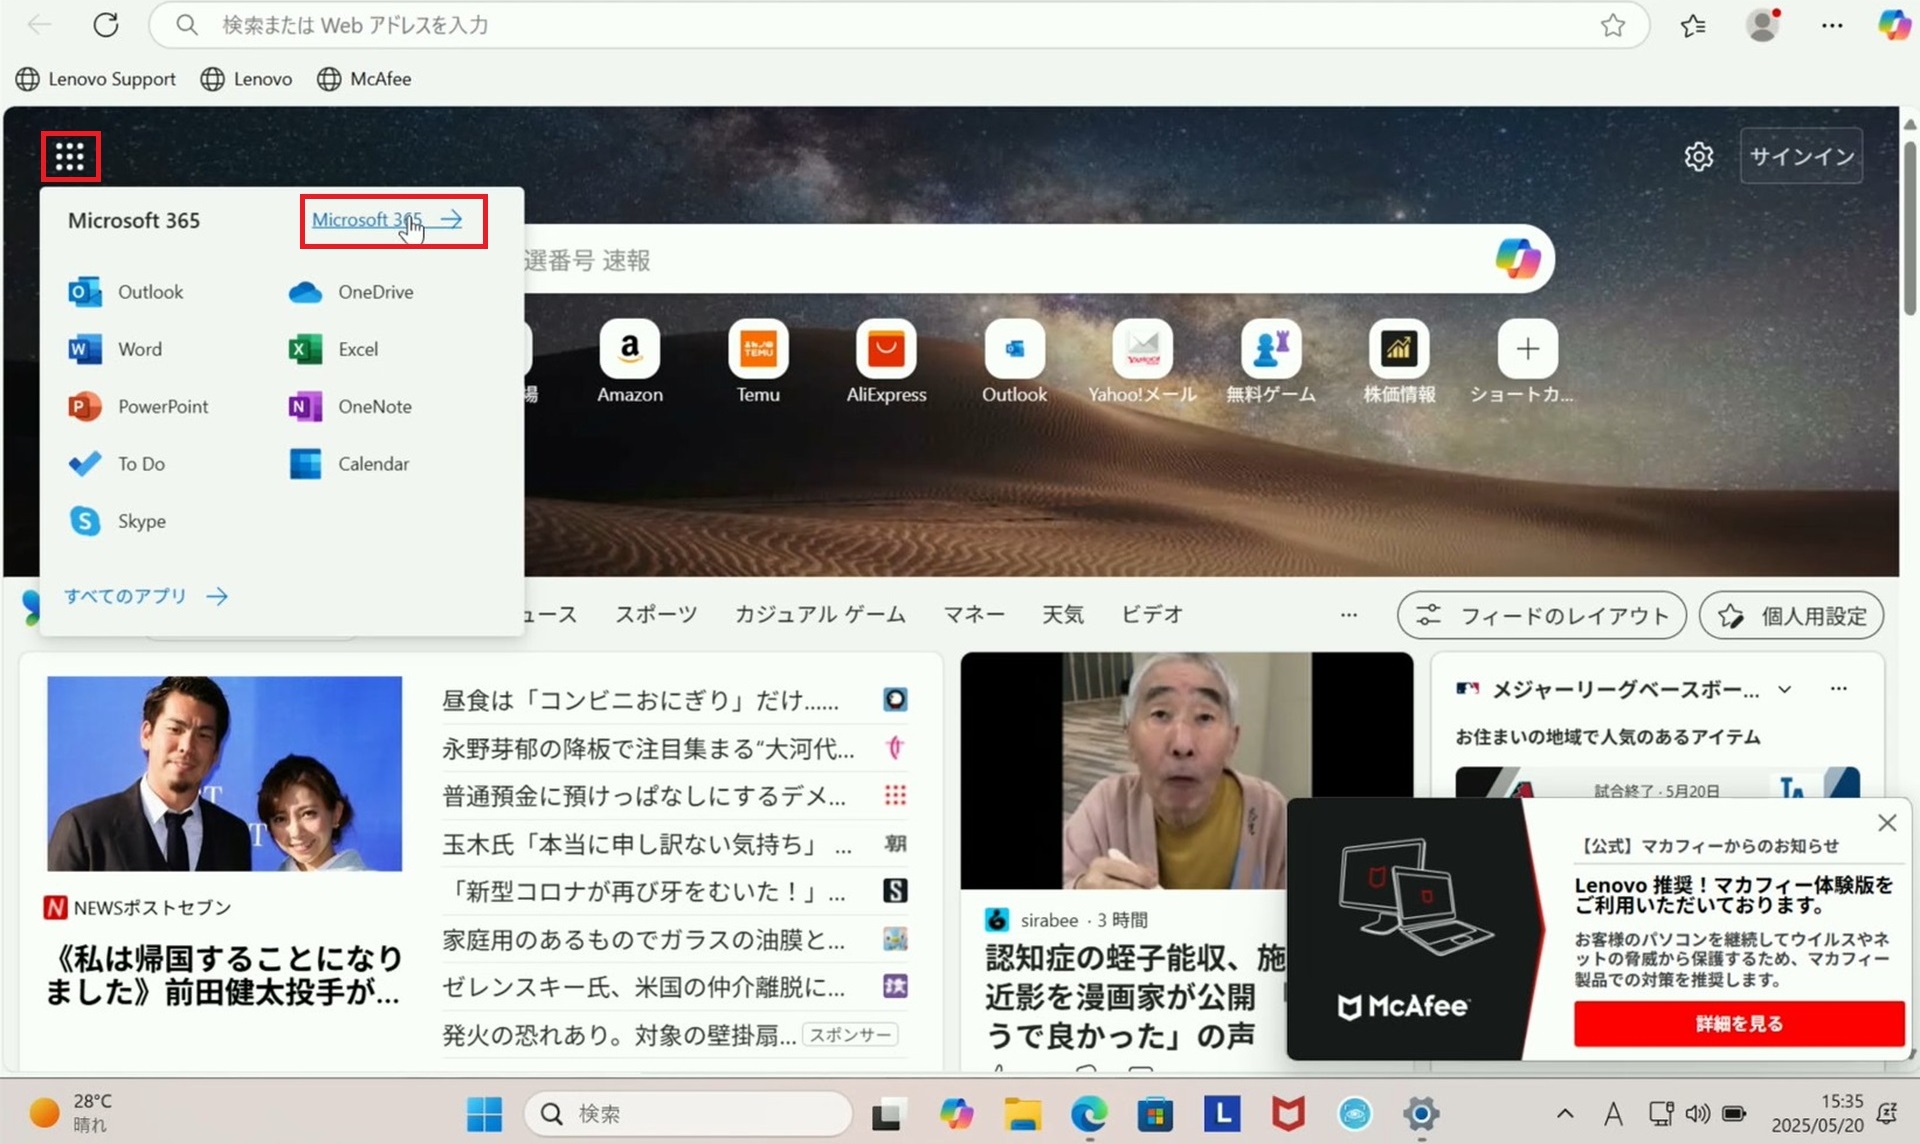
Task: Open the 前田健太 news article thumbnail
Action: pyautogui.click(x=224, y=773)
